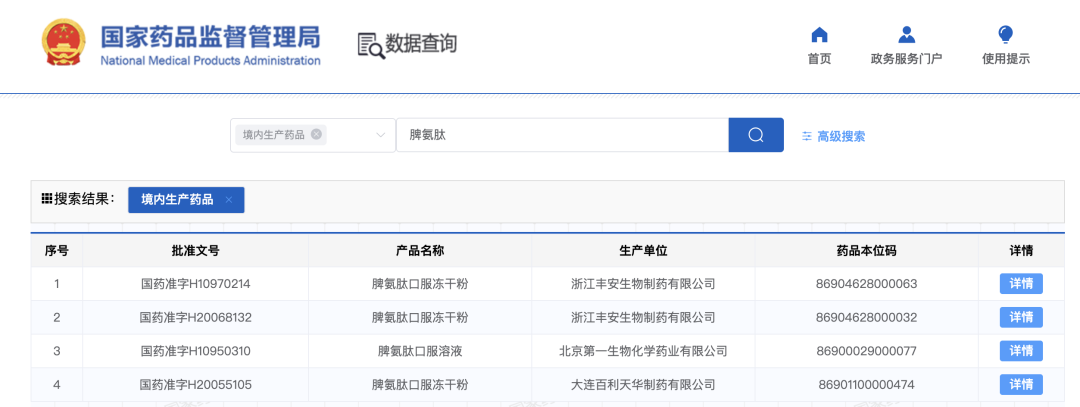The image size is (1080, 407).
Task: Click 浙江丰安生物制药有限公司 in row 2
Action: pyautogui.click(x=643, y=317)
